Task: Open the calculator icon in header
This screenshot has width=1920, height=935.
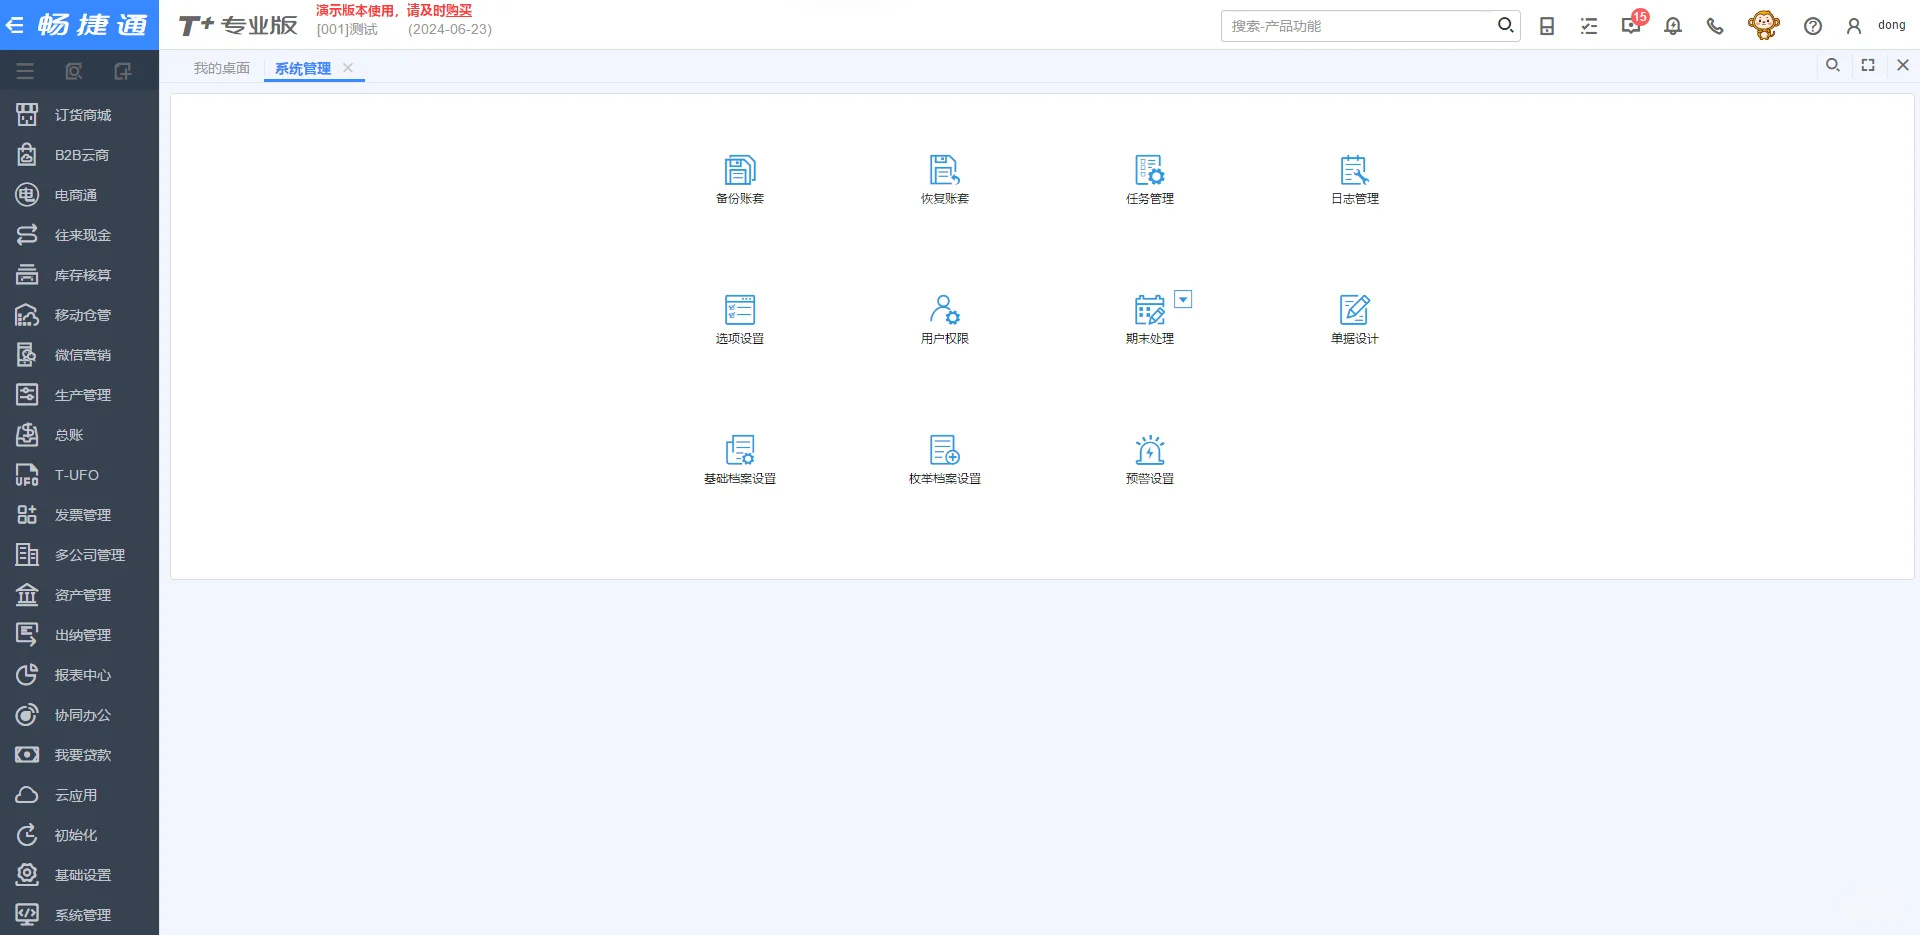Action: [x=1547, y=26]
